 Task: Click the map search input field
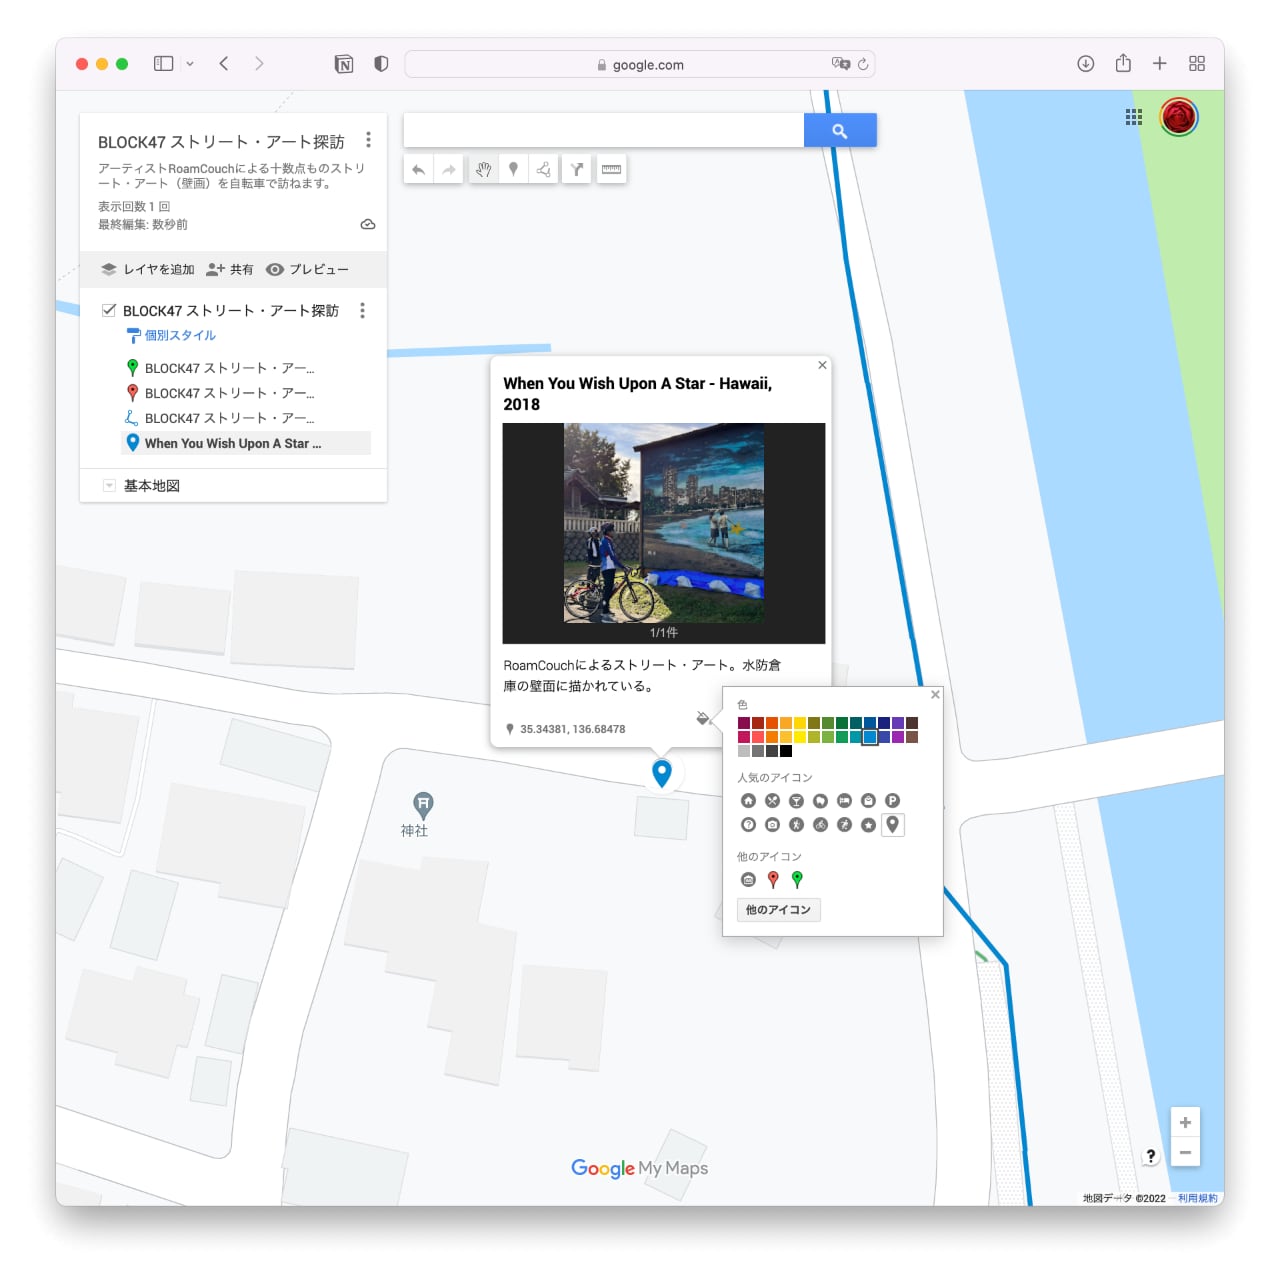tap(603, 130)
